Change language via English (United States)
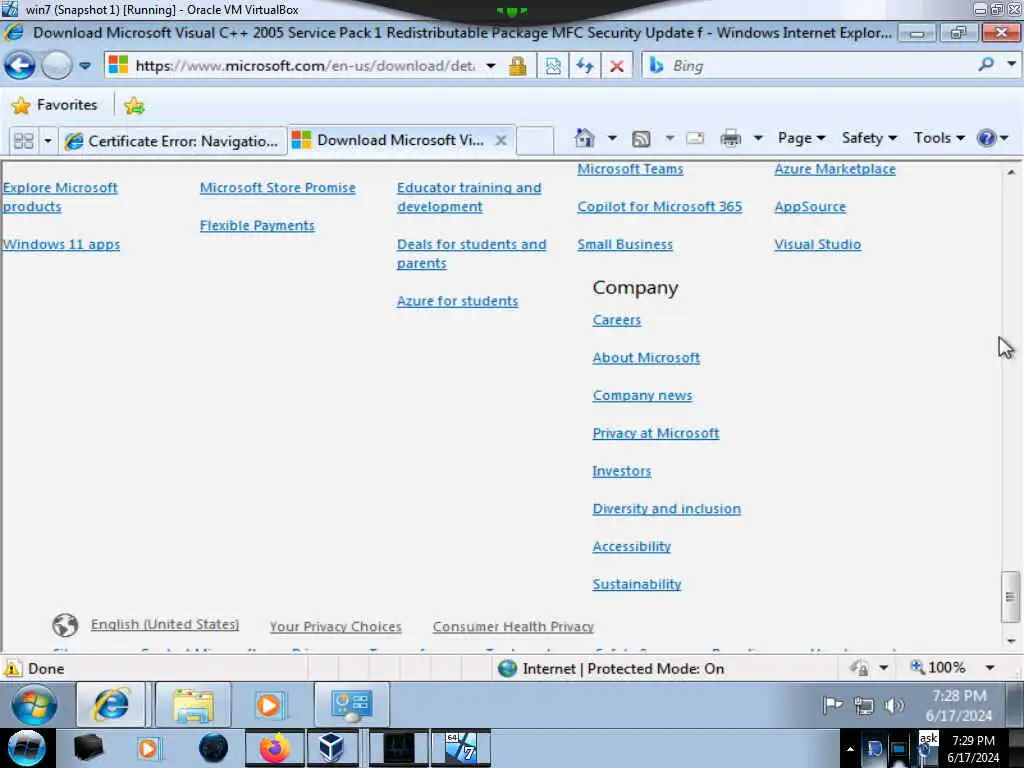This screenshot has height=768, width=1024. click(165, 624)
